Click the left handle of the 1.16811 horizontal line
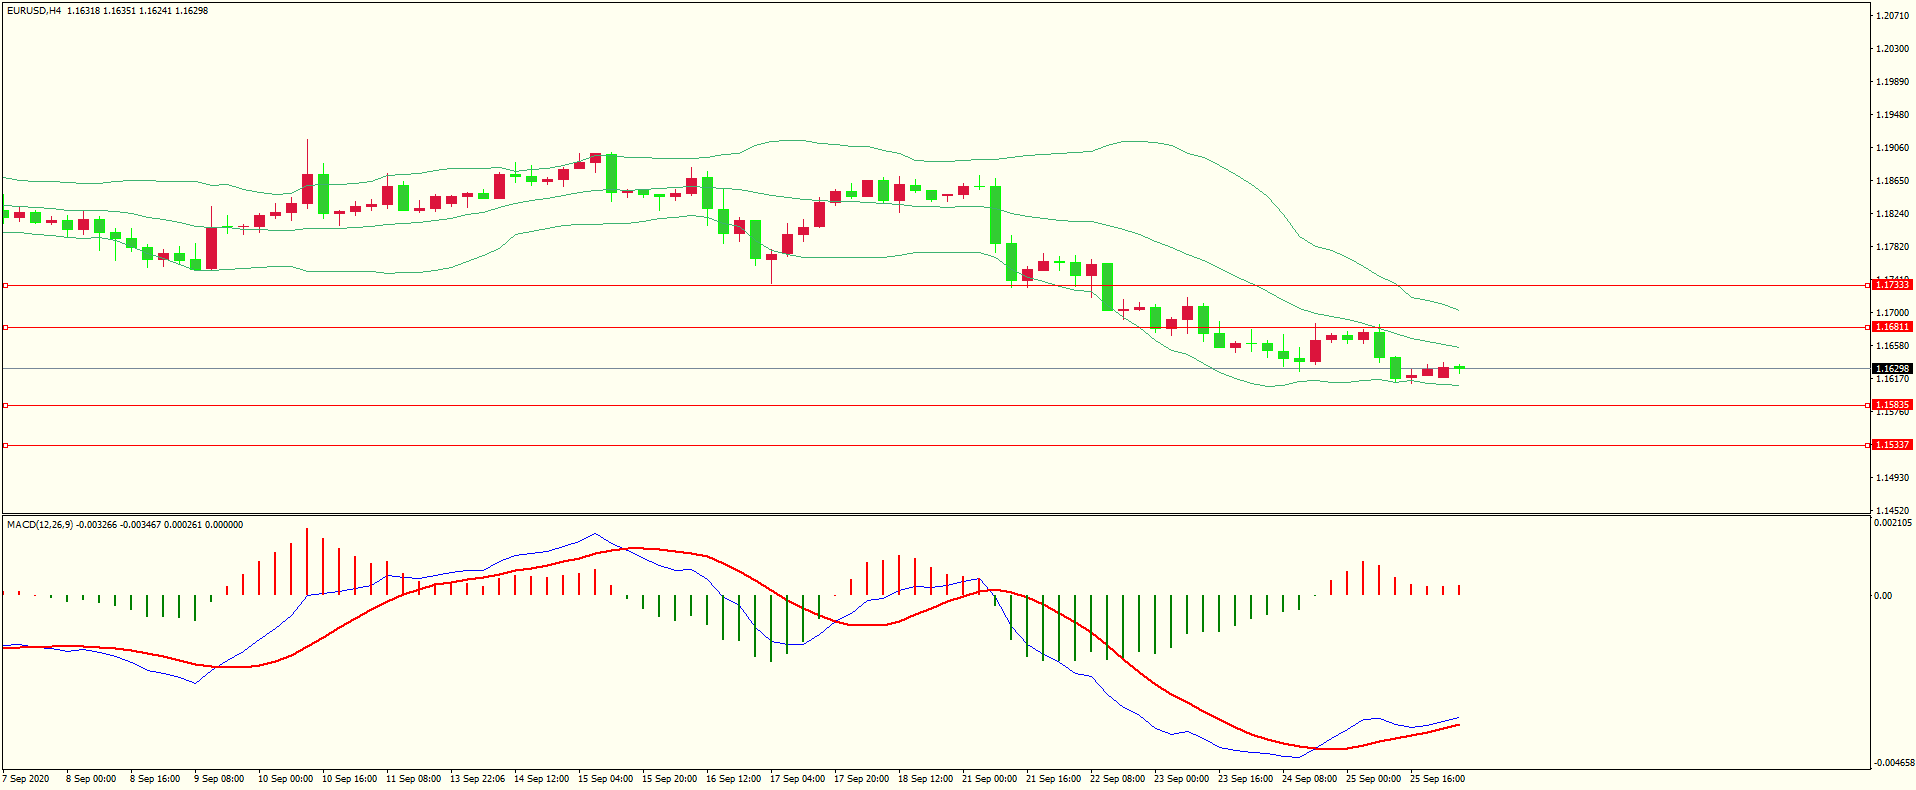 coord(6,327)
